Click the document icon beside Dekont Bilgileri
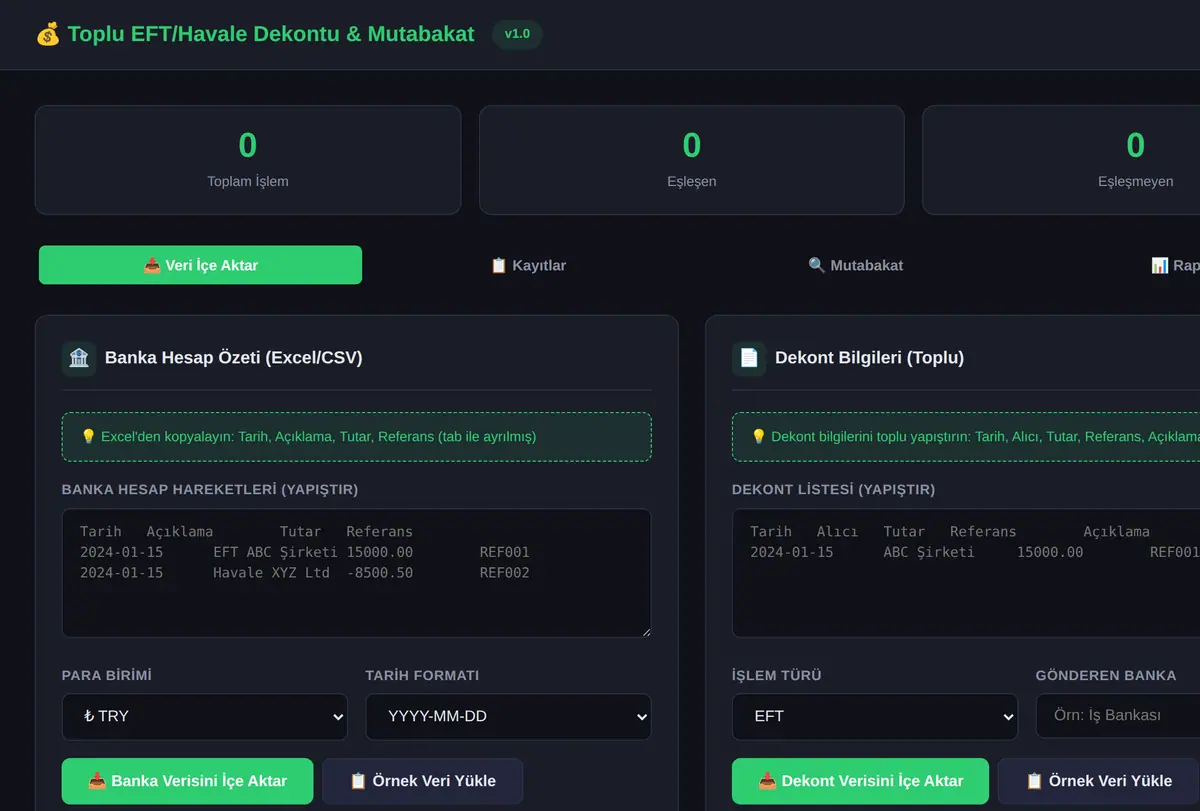 749,358
